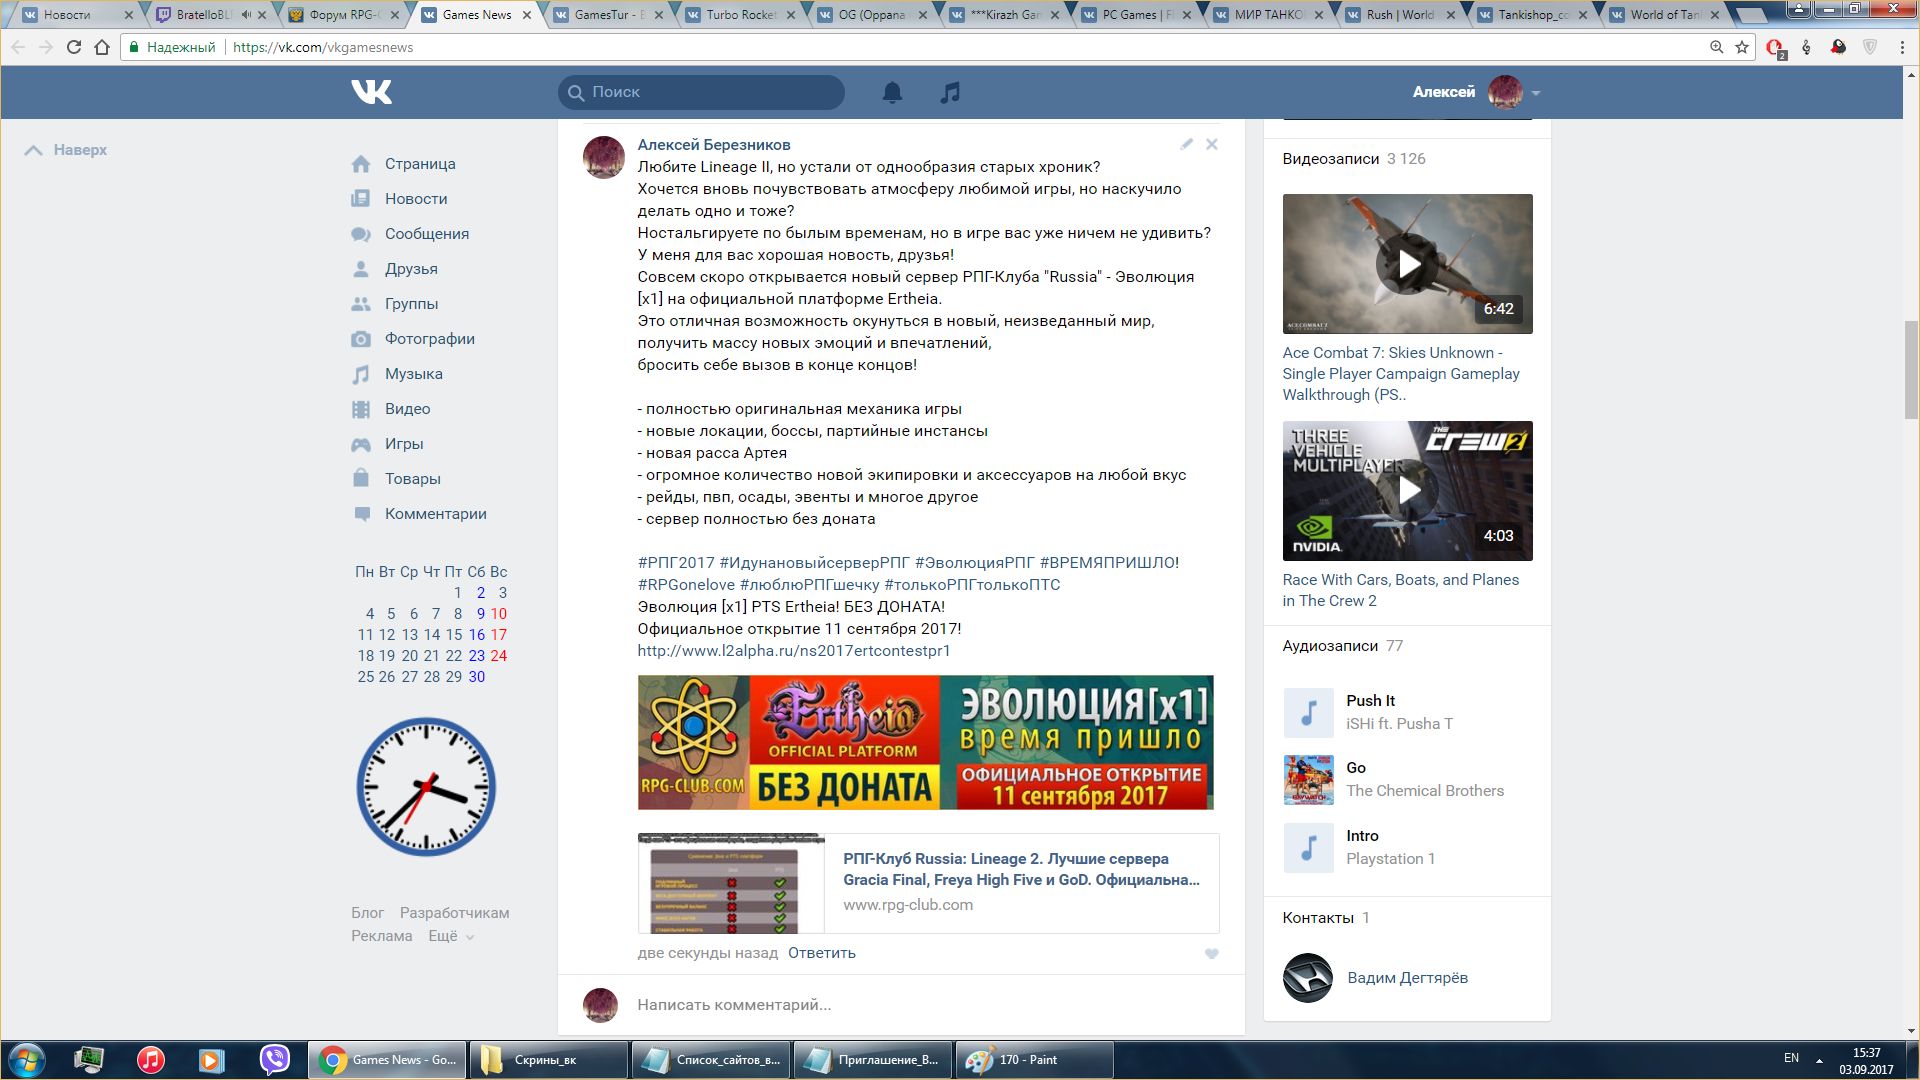
Task: Click the page vertical scrollbar thumb
Action: coord(1911,369)
